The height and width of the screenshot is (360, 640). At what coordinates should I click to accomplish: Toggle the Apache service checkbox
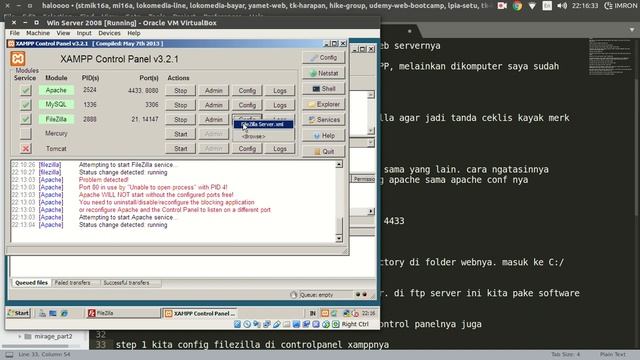click(25, 90)
